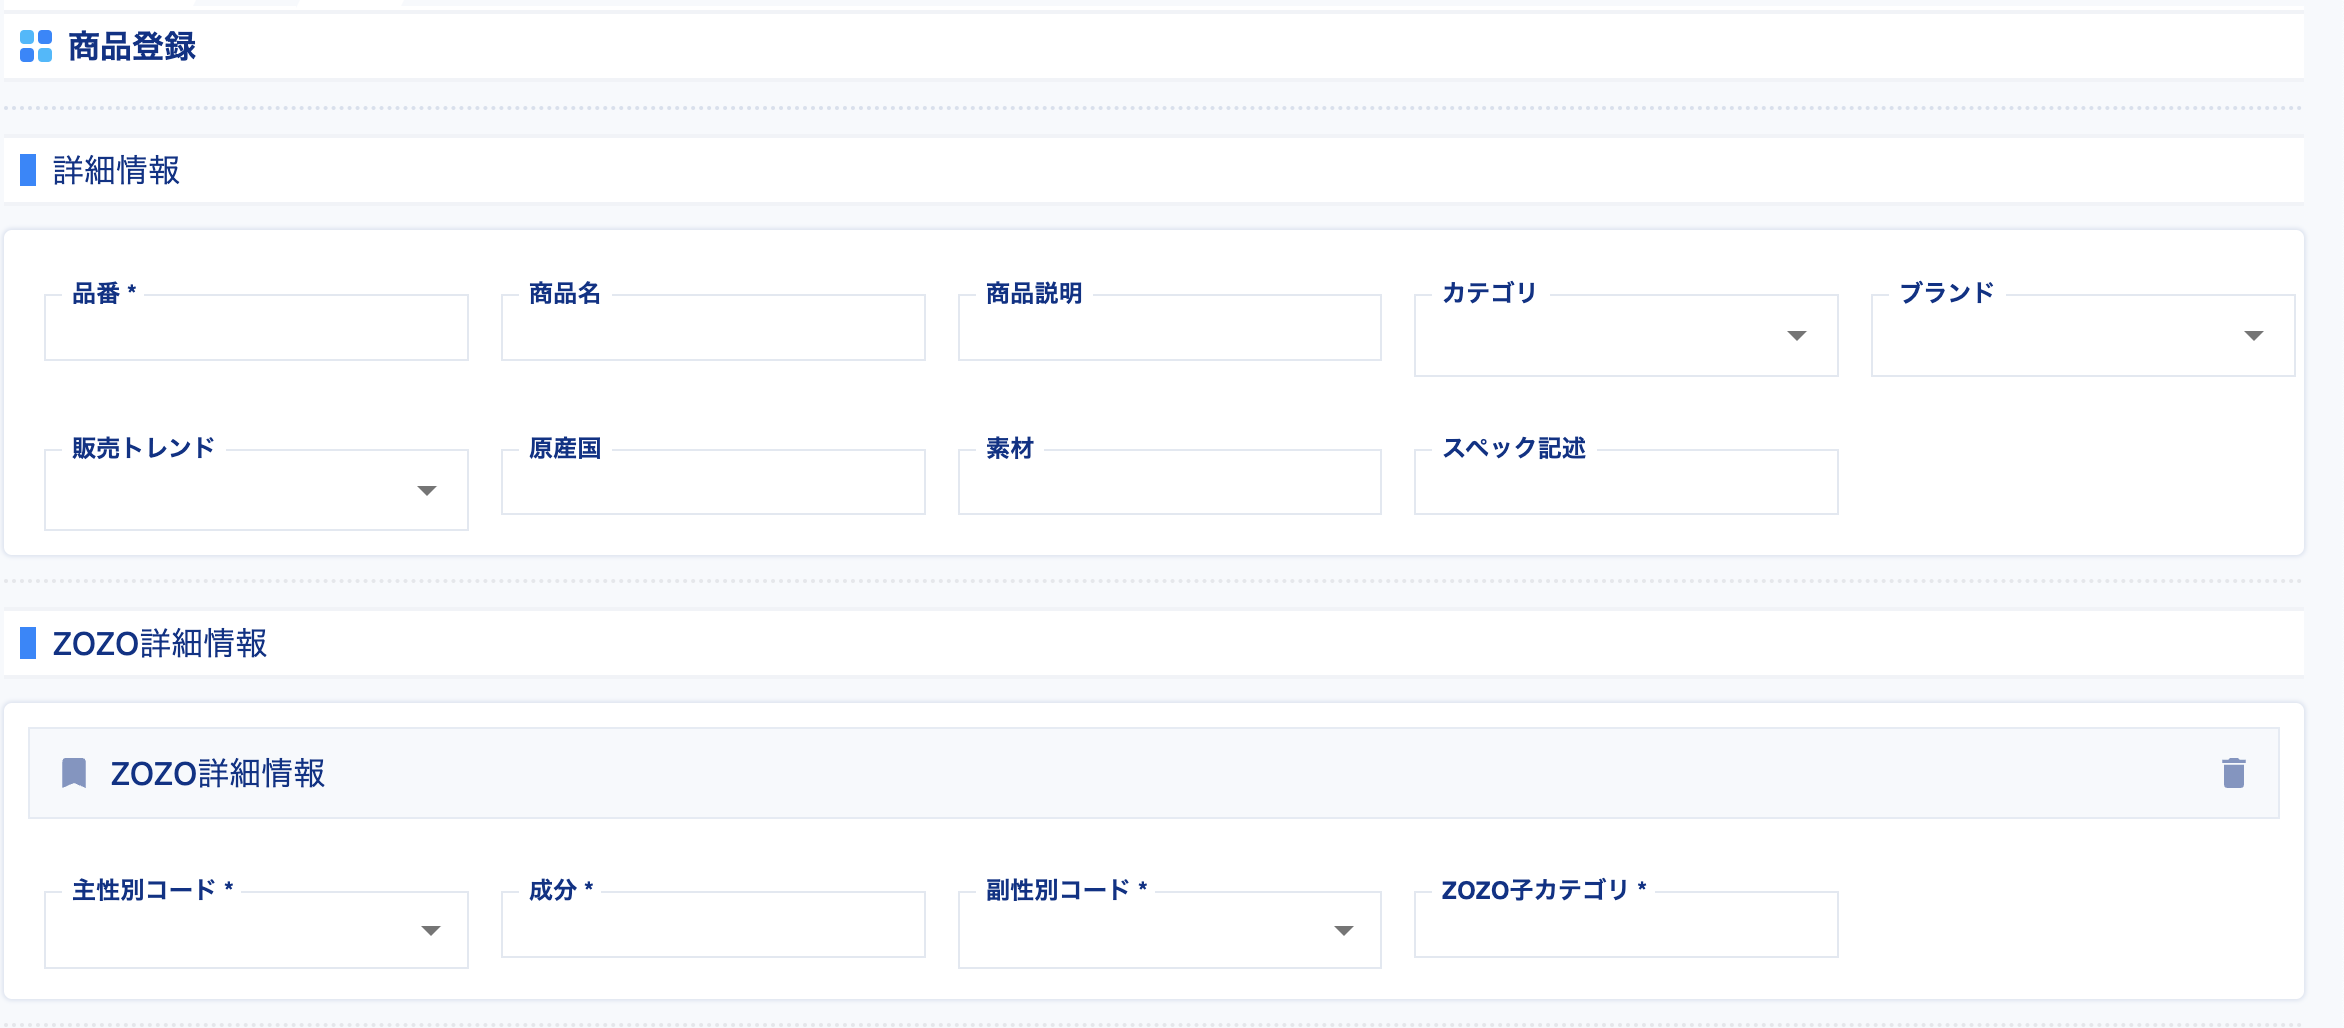2344x1028 pixels.
Task: Click the ZOZO詳細情報 card header
Action: (x=218, y=775)
